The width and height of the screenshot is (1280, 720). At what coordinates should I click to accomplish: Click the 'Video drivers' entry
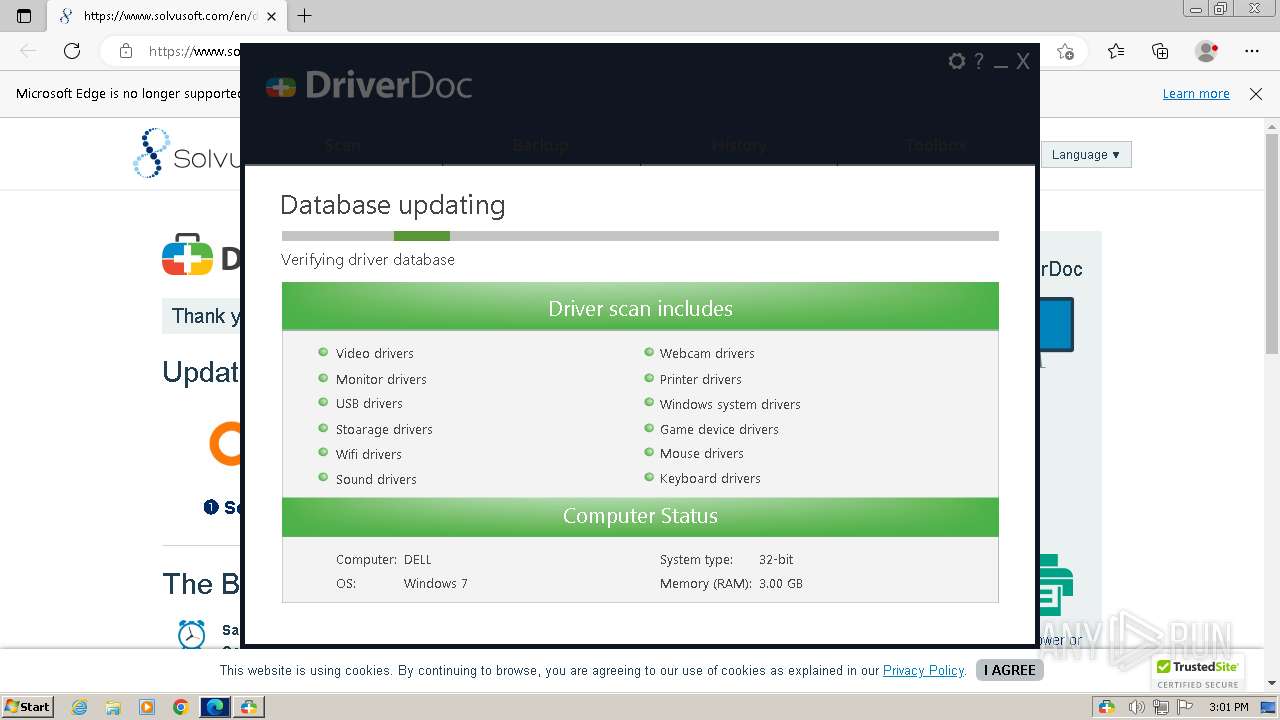[x=374, y=354]
